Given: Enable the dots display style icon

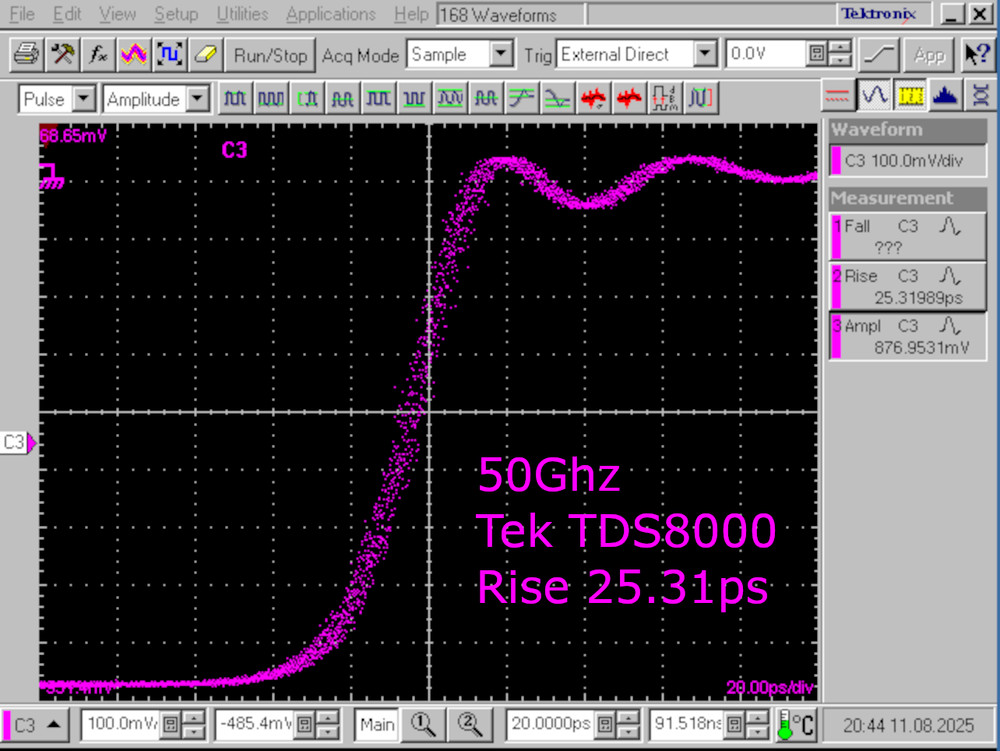Looking at the screenshot, I should (x=836, y=96).
